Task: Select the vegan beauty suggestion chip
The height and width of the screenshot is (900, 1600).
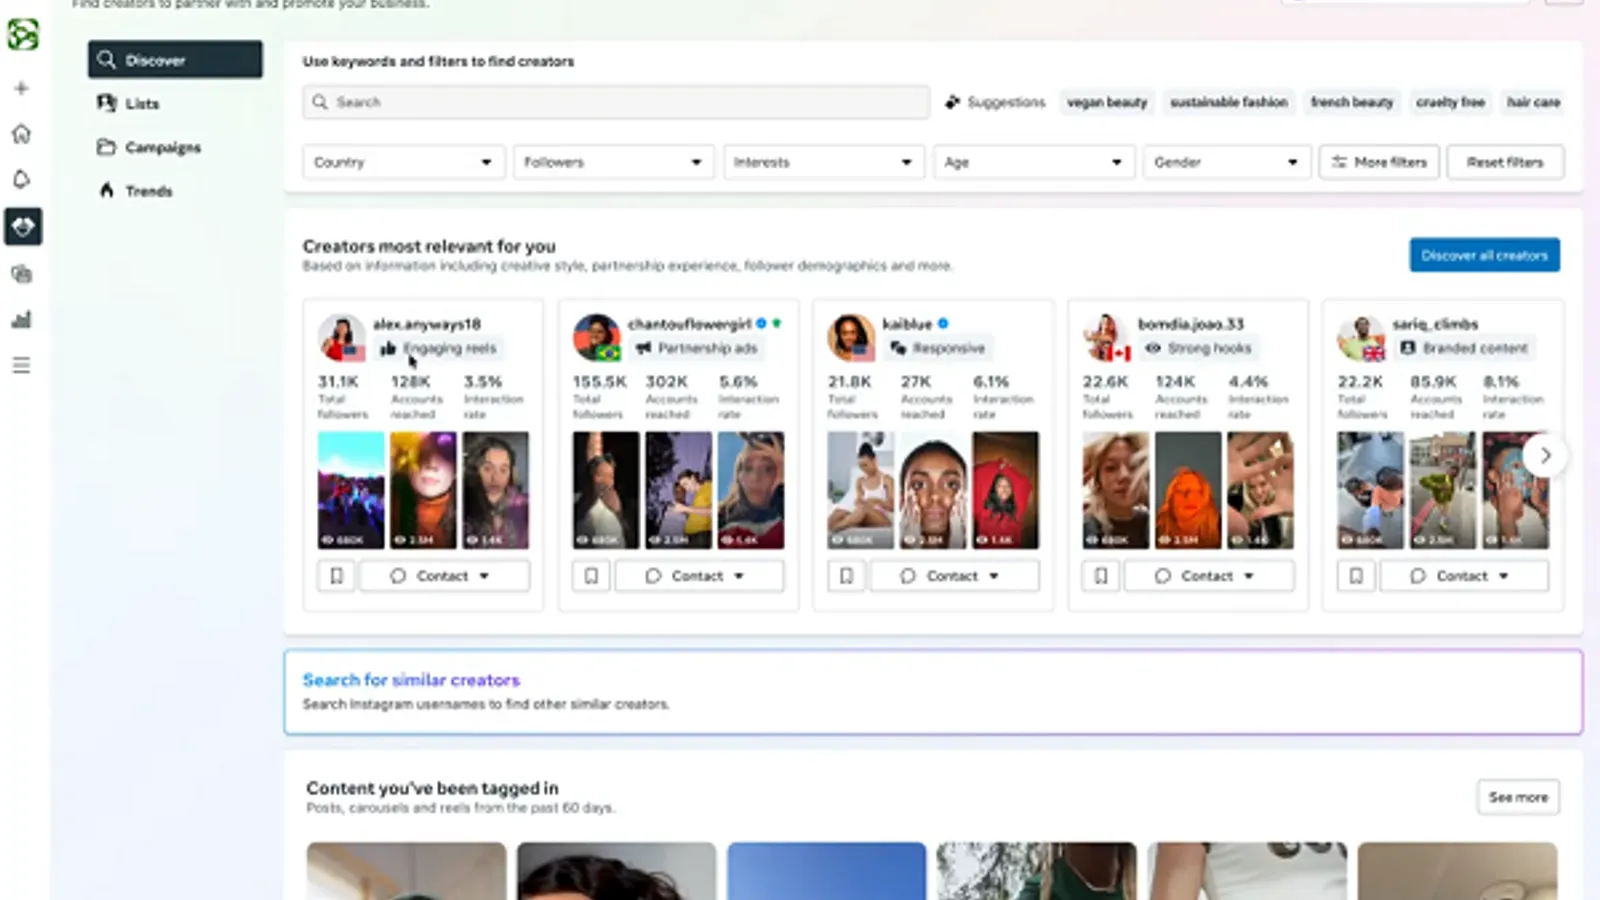Action: [x=1106, y=102]
